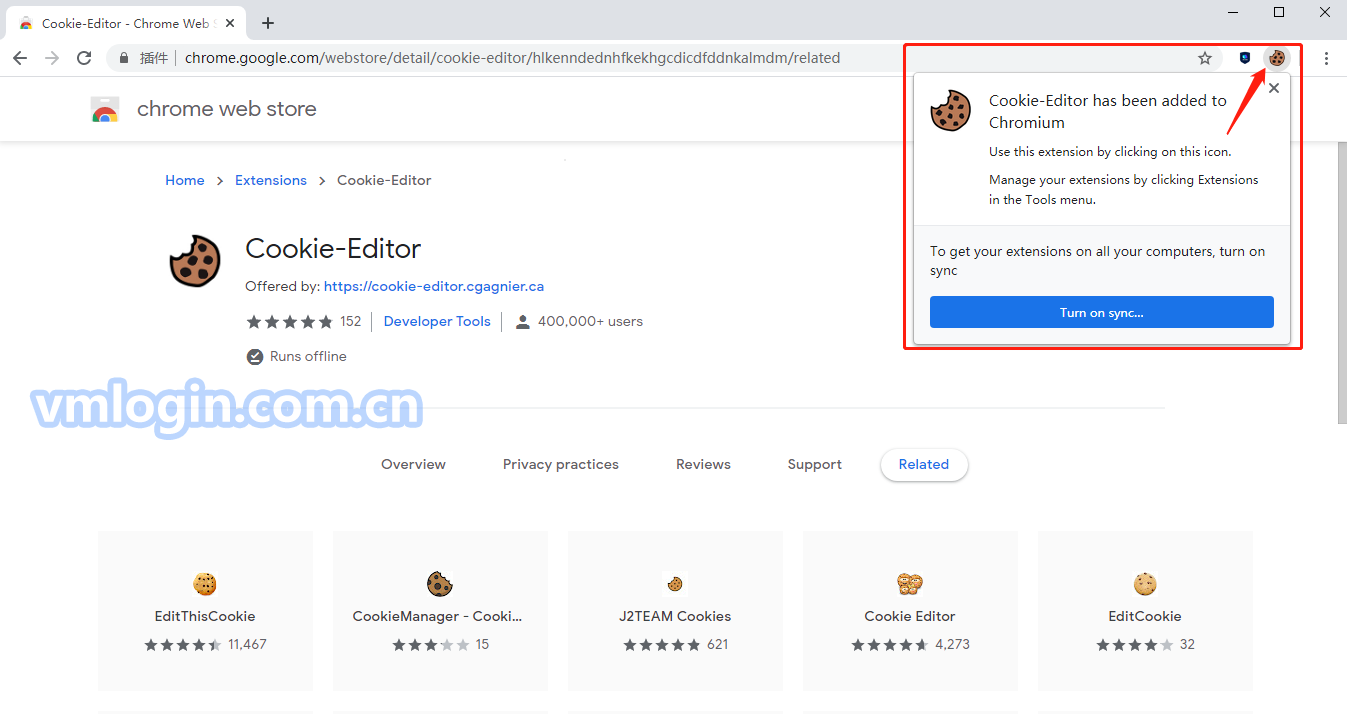Viewport: 1347px width, 714px height.
Task: Open the Chrome three-dot menu
Action: click(1326, 58)
